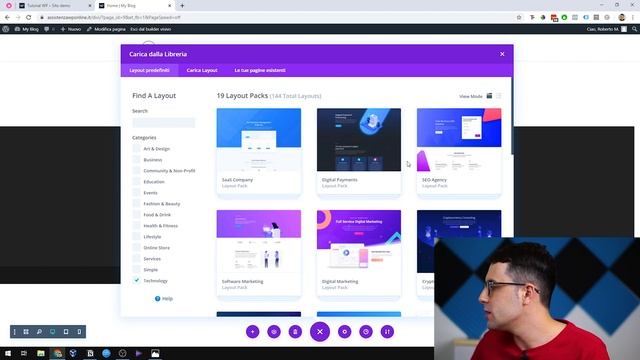
Task: Check the Services category
Action: [x=136, y=259]
